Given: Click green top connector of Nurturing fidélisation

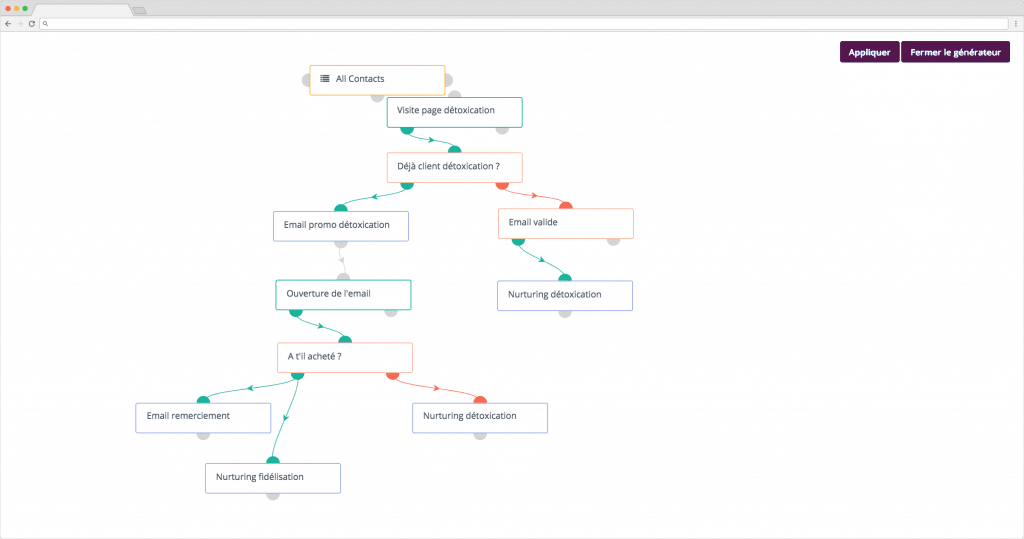Looking at the screenshot, I should click(x=273, y=460).
